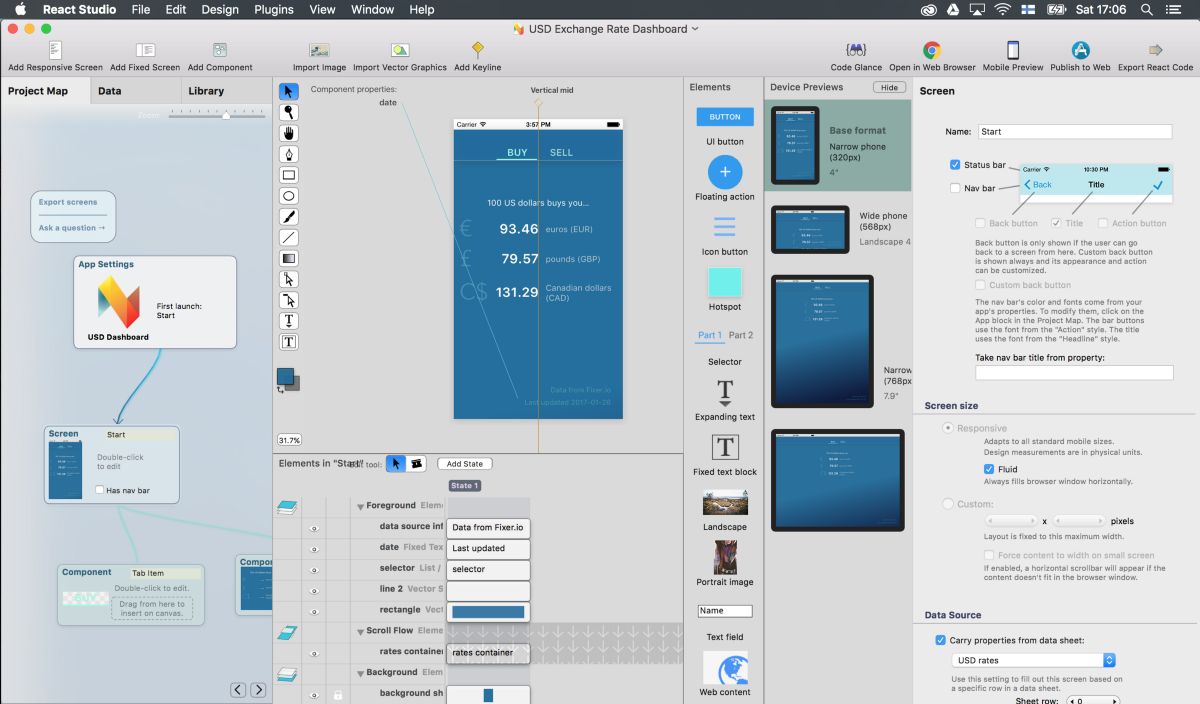Select the Hand pan tool
The height and width of the screenshot is (704, 1200).
pos(289,133)
